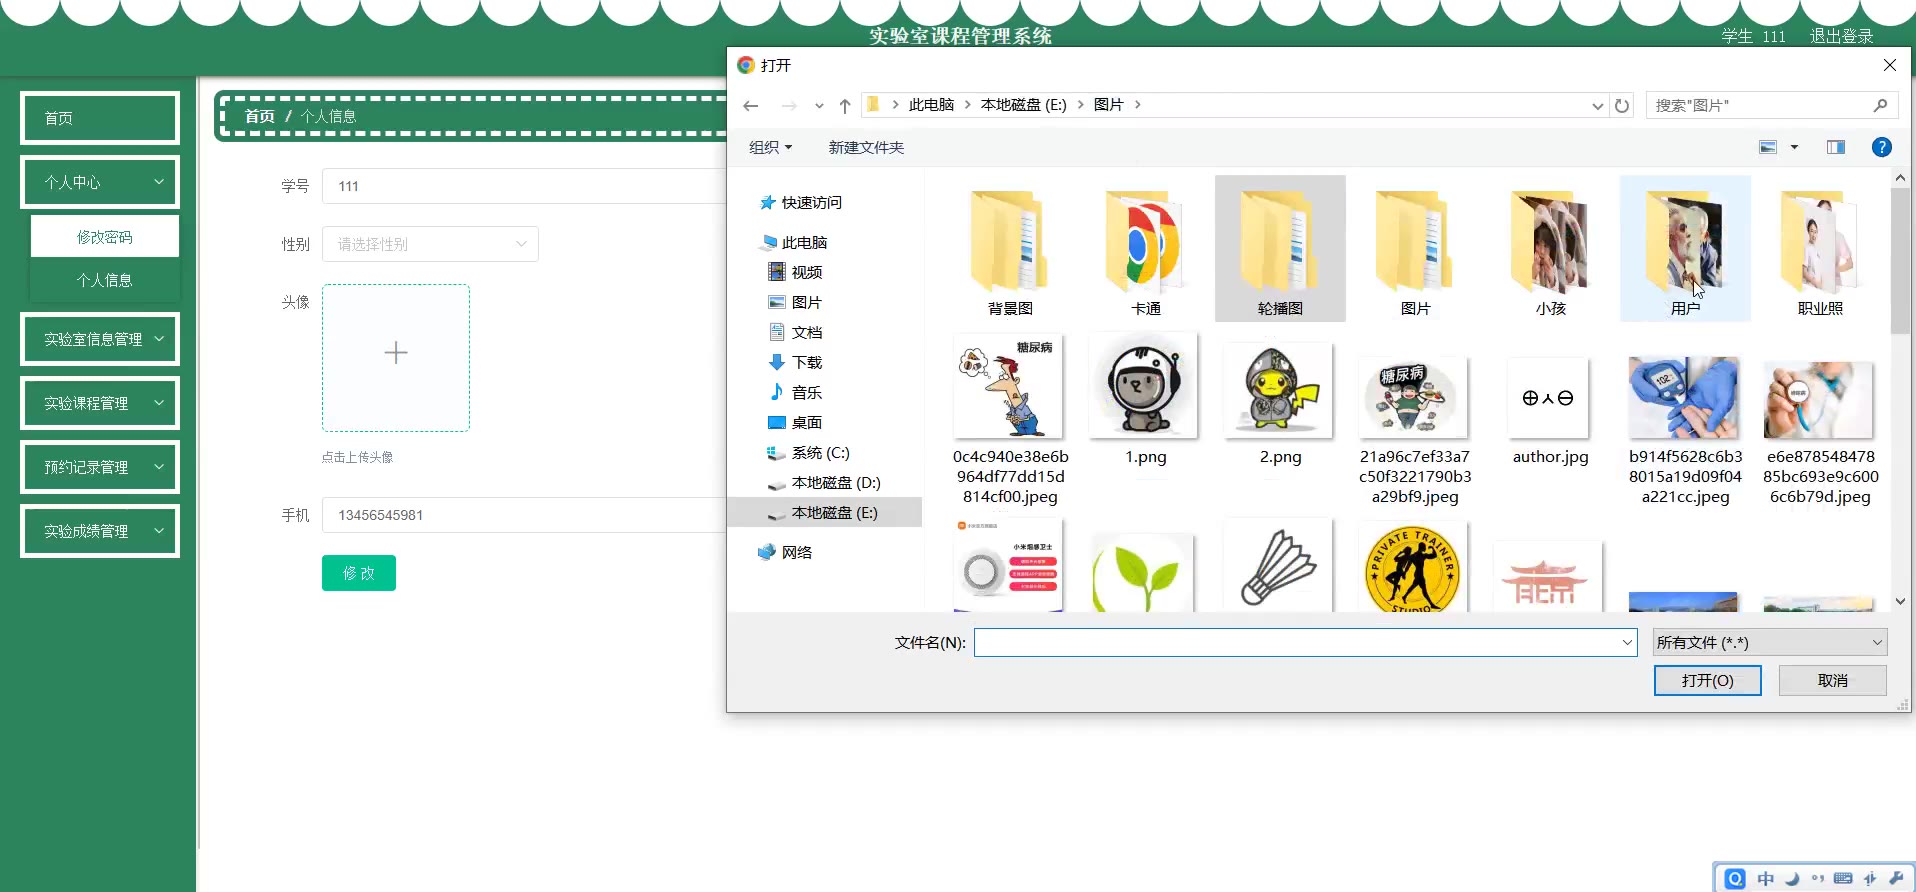Select the Private Trainer logo image
The width and height of the screenshot is (1916, 892).
point(1415,566)
